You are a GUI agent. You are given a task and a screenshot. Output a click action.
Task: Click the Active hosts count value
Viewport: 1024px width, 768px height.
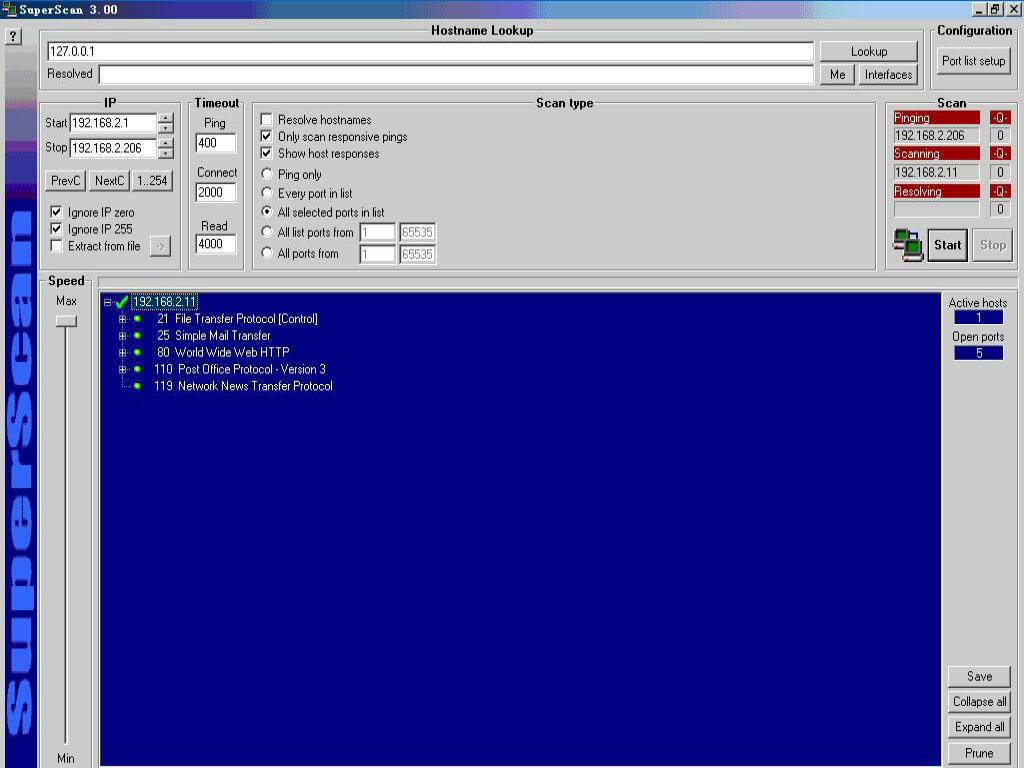(x=978, y=317)
